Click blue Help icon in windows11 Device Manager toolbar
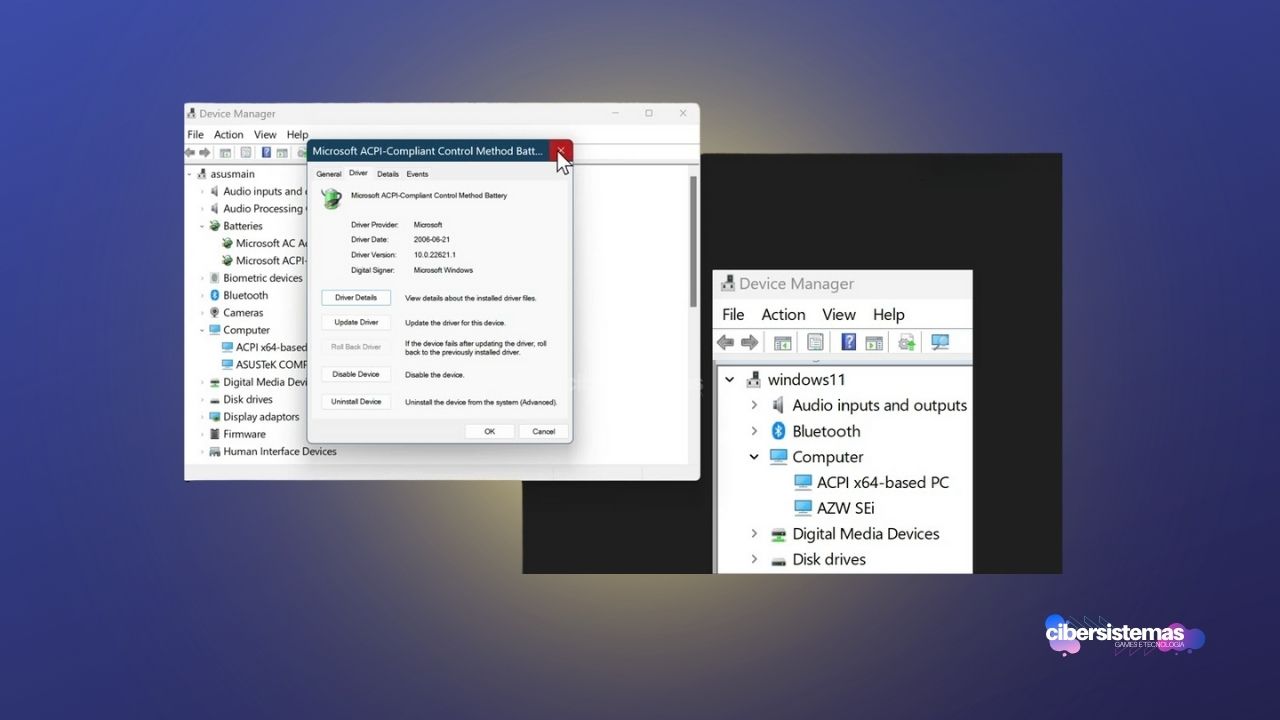The height and width of the screenshot is (720, 1280). click(x=848, y=342)
